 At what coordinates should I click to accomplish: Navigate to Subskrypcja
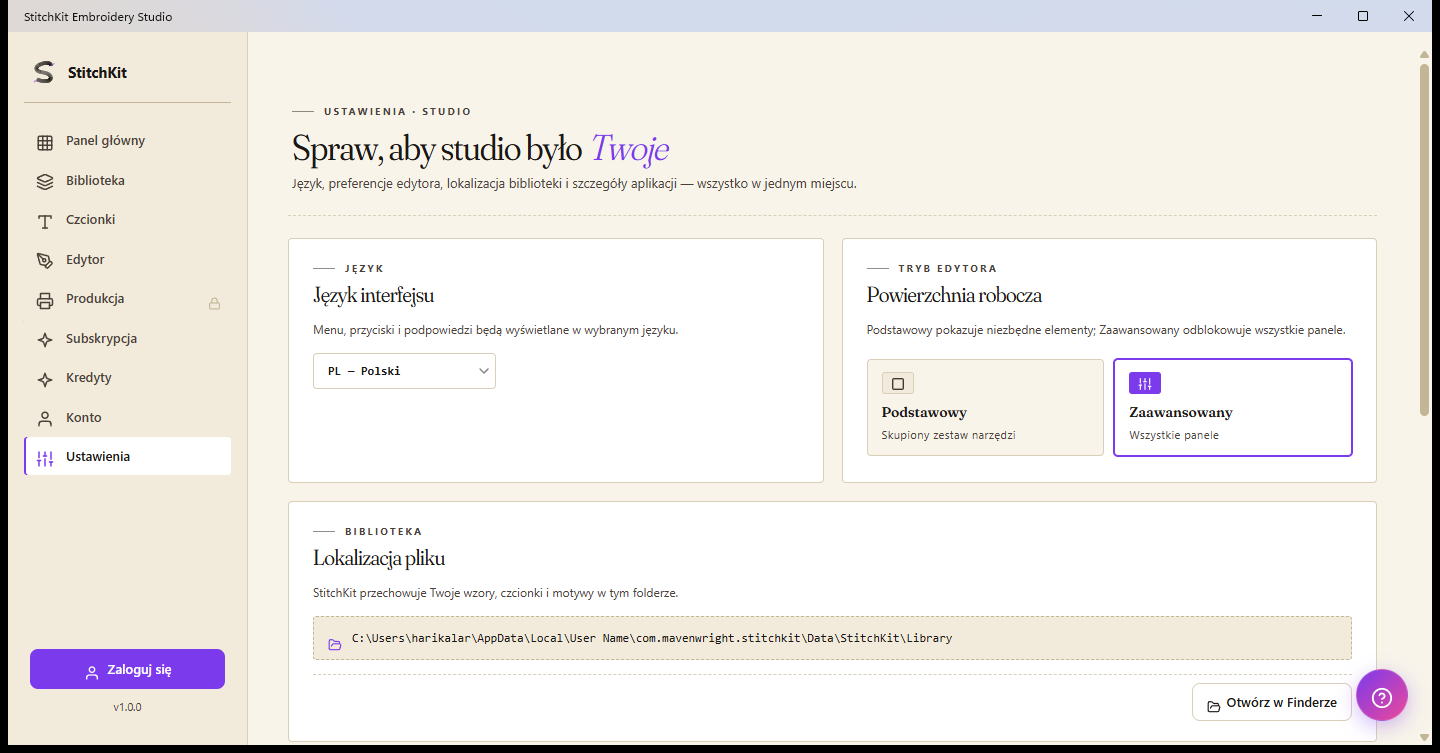click(x=128, y=339)
